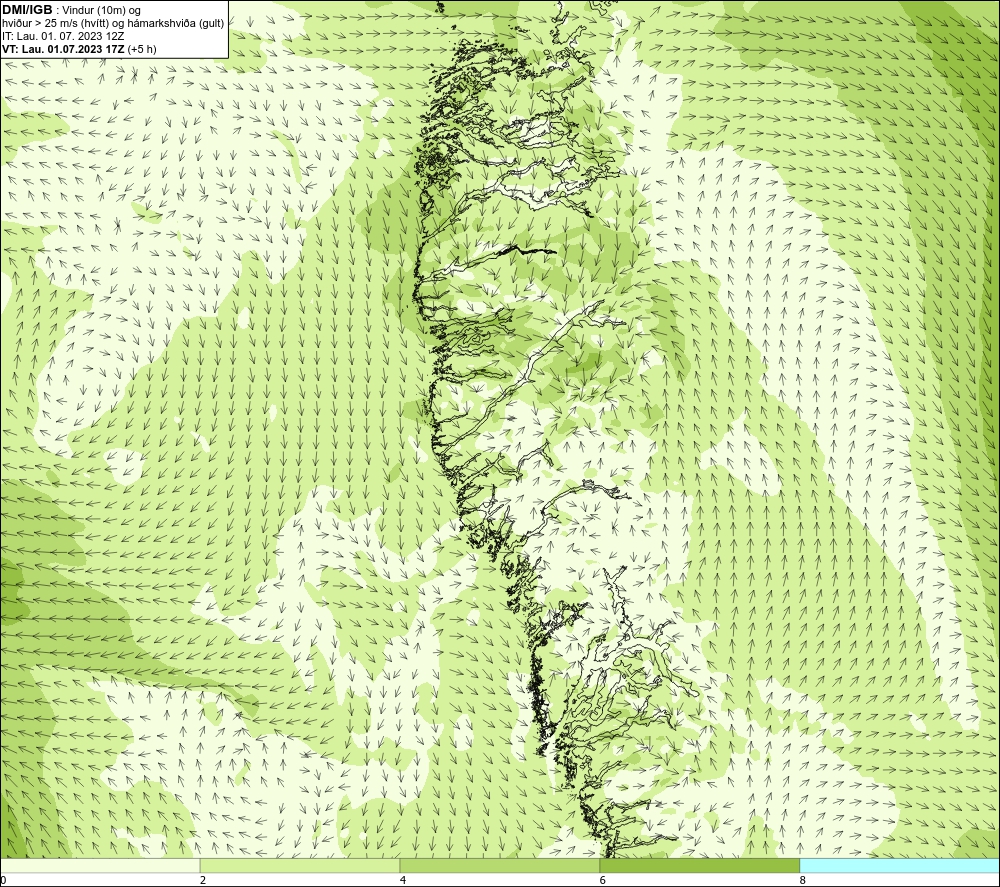Image resolution: width=1000 pixels, height=887 pixels.
Task: Click the scale label '2'
Action: tap(203, 881)
